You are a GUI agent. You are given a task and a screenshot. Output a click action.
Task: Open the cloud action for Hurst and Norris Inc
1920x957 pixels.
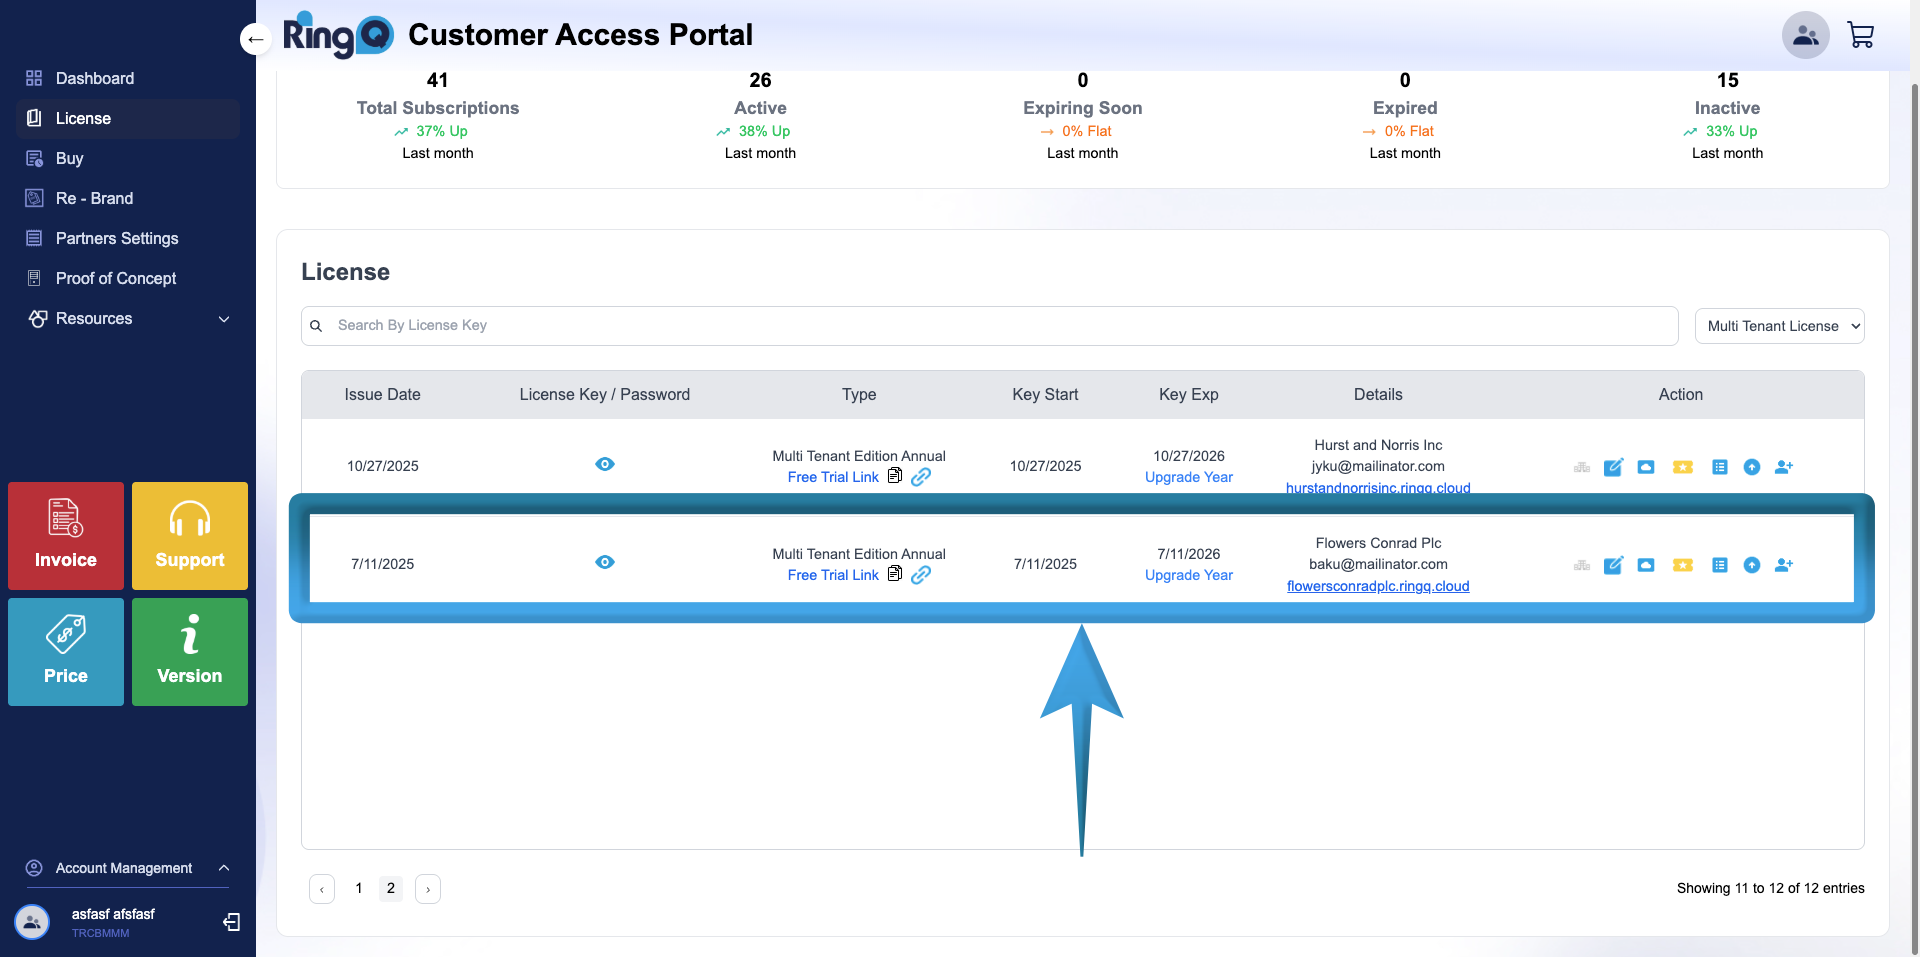pyautogui.click(x=1646, y=467)
